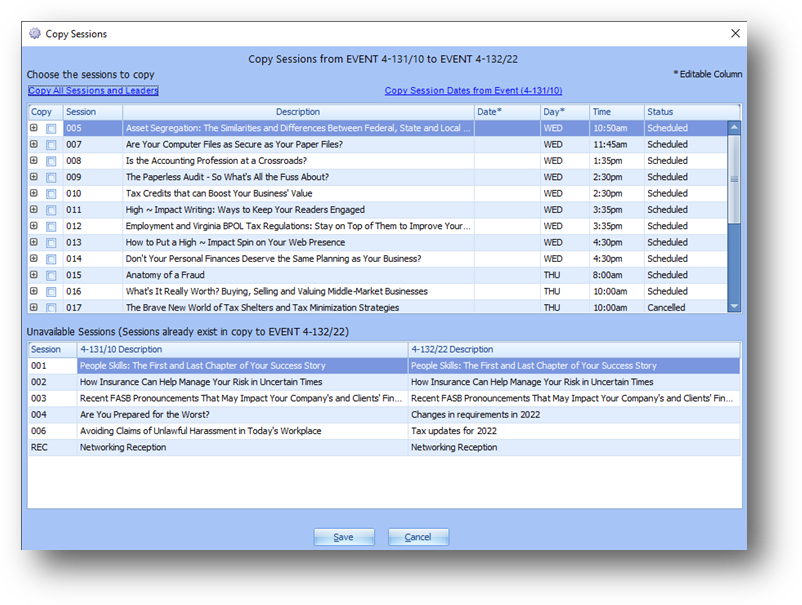Select the 1:35pm time cell
802x605 pixels.
click(617, 161)
